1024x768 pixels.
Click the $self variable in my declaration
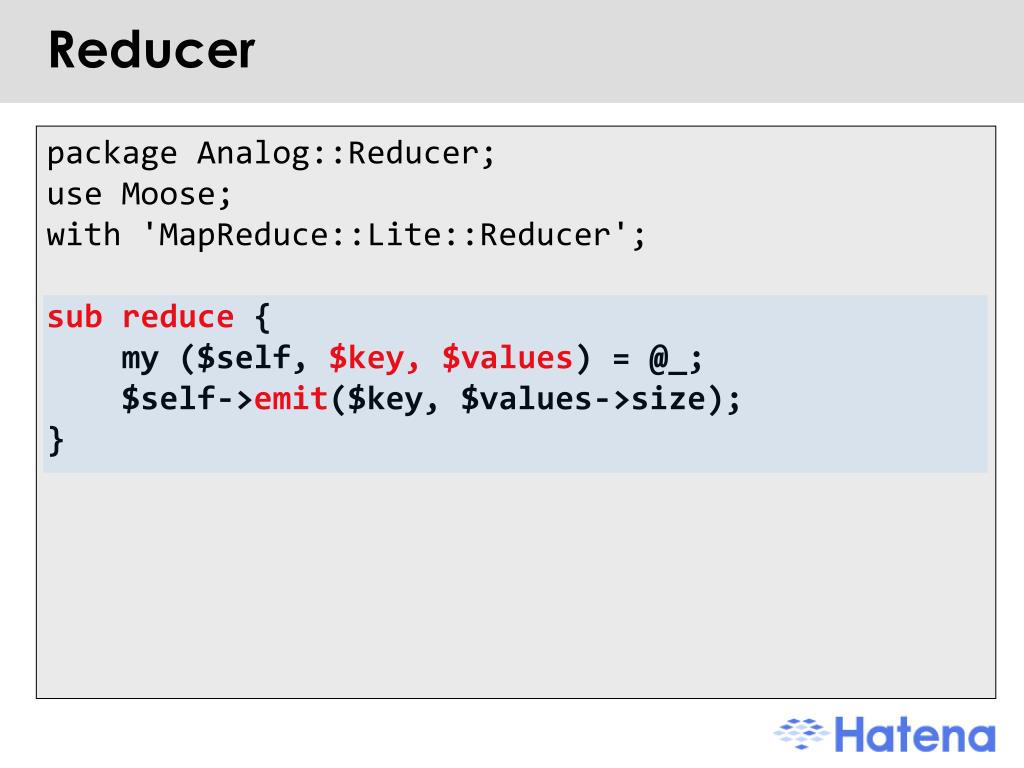(x=244, y=359)
